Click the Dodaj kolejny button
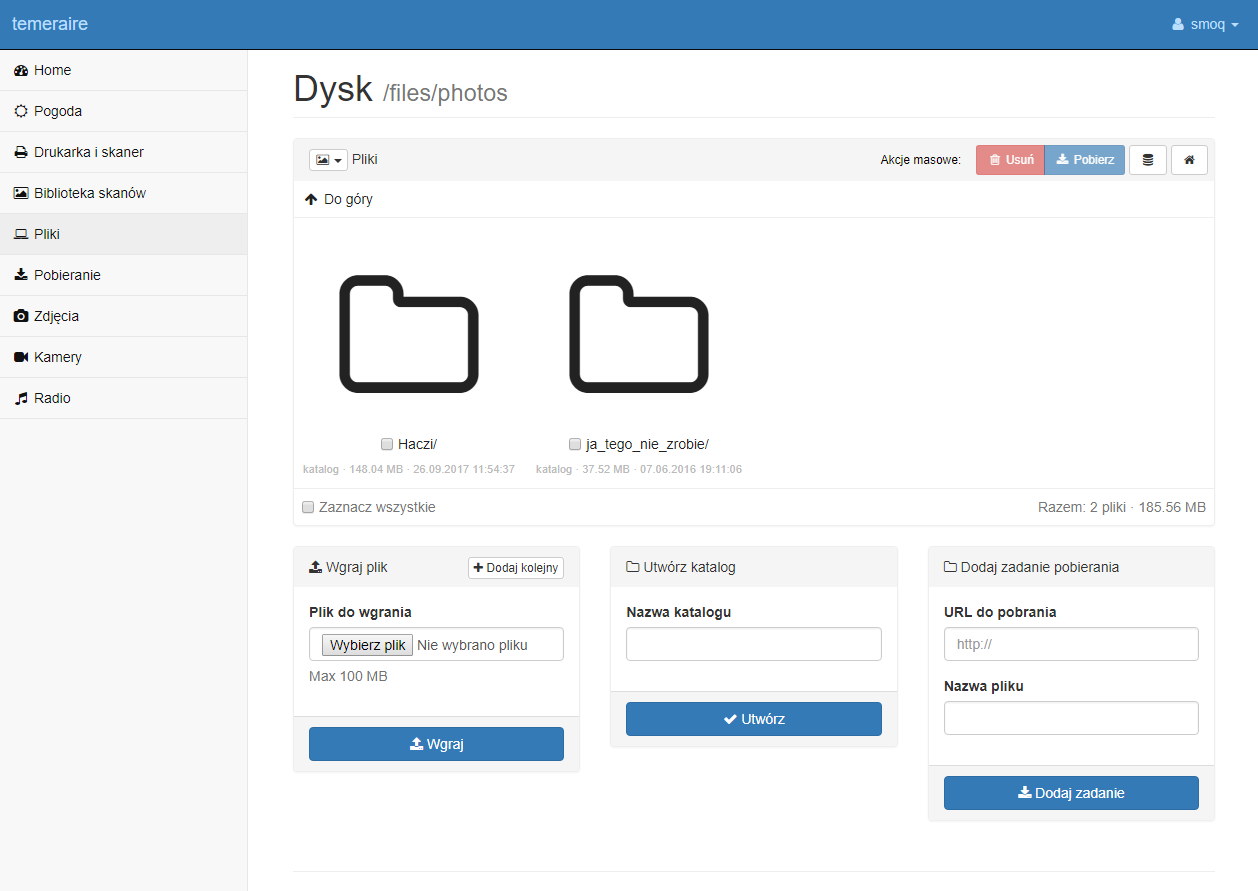 click(x=515, y=568)
